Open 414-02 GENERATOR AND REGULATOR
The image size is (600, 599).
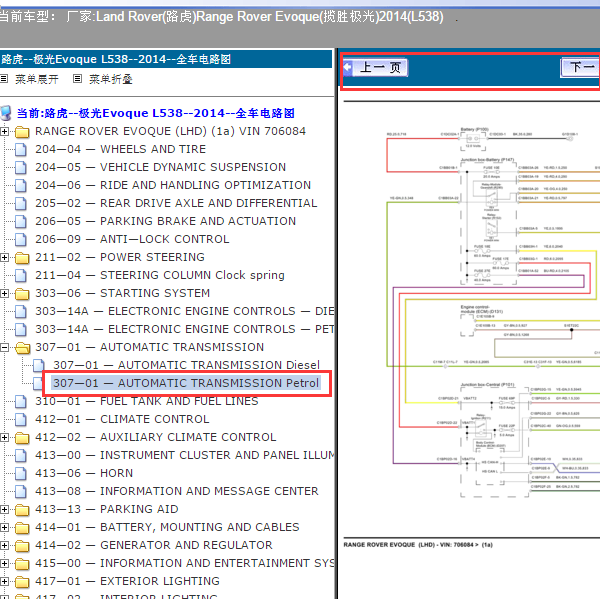pos(154,545)
